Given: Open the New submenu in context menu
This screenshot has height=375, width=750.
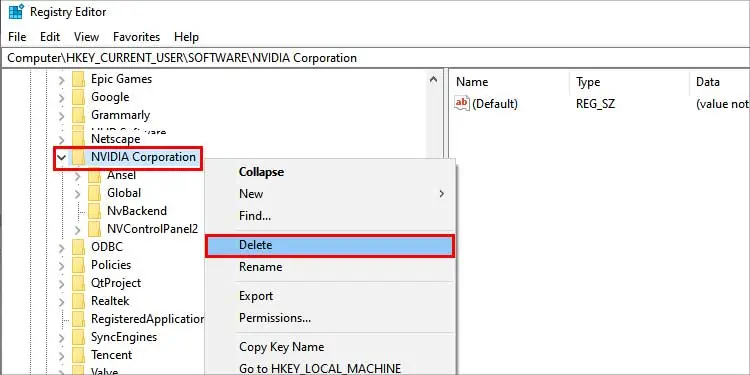Looking at the screenshot, I should click(x=330, y=194).
